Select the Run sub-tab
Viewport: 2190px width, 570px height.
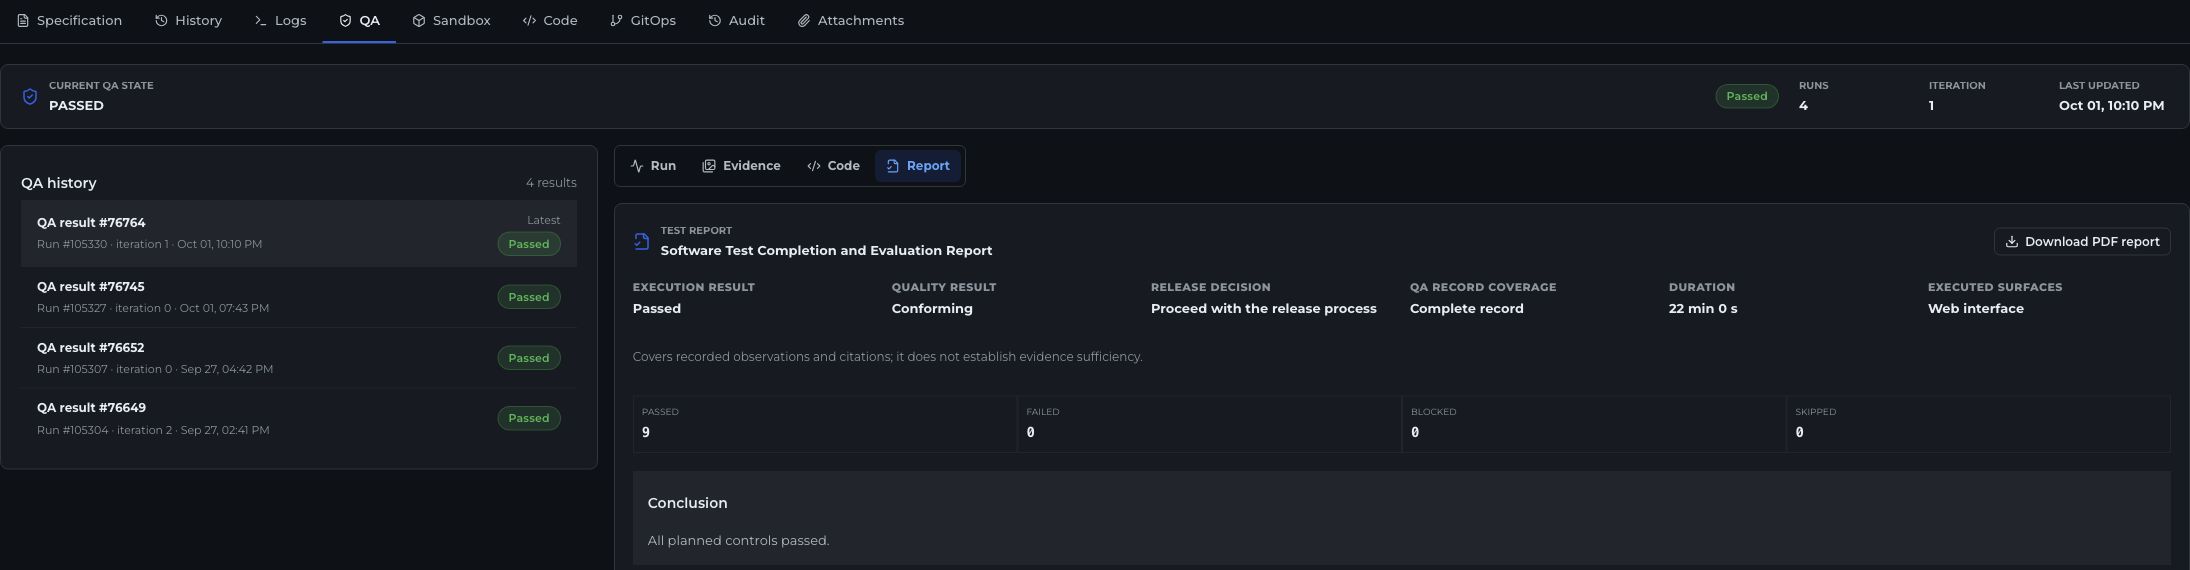[653, 166]
